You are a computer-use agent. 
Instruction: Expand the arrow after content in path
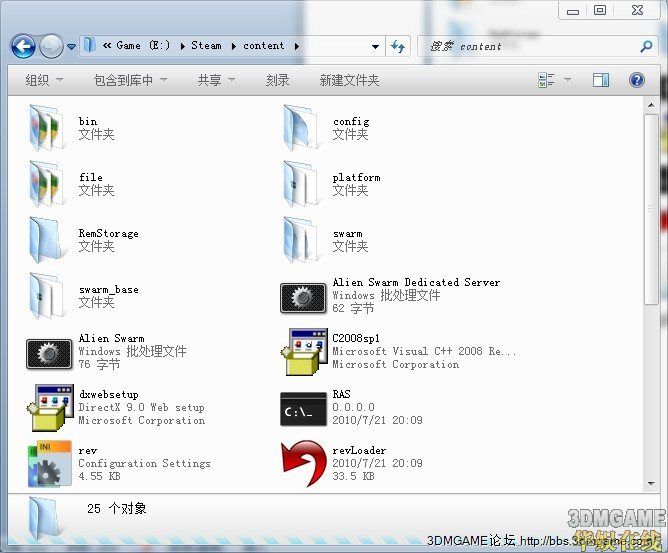(297, 46)
